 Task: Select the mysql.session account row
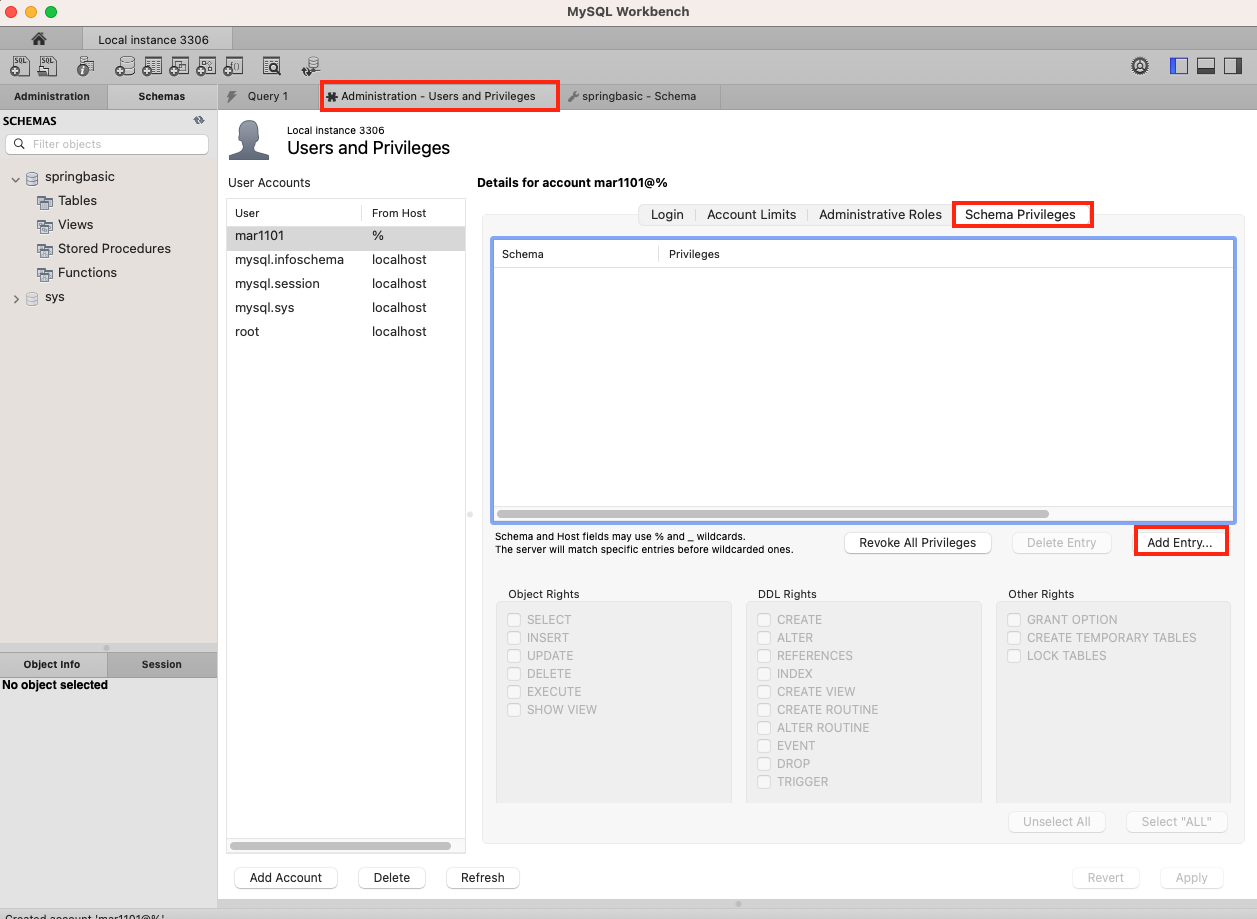[346, 284]
